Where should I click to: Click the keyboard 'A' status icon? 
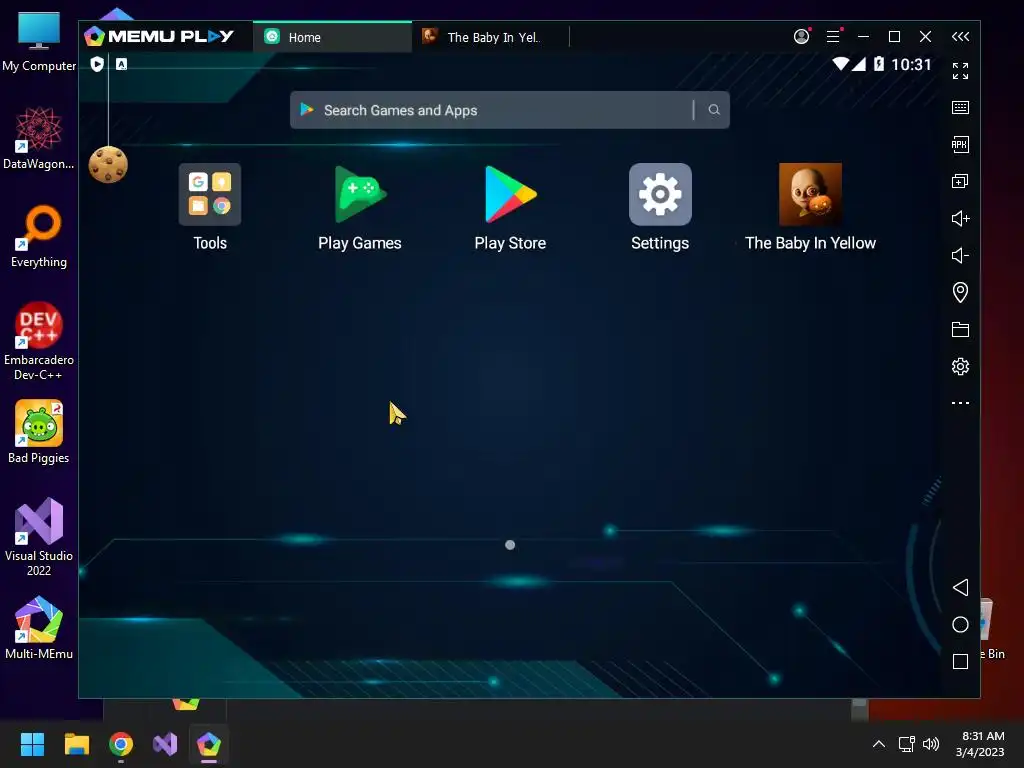[x=121, y=64]
